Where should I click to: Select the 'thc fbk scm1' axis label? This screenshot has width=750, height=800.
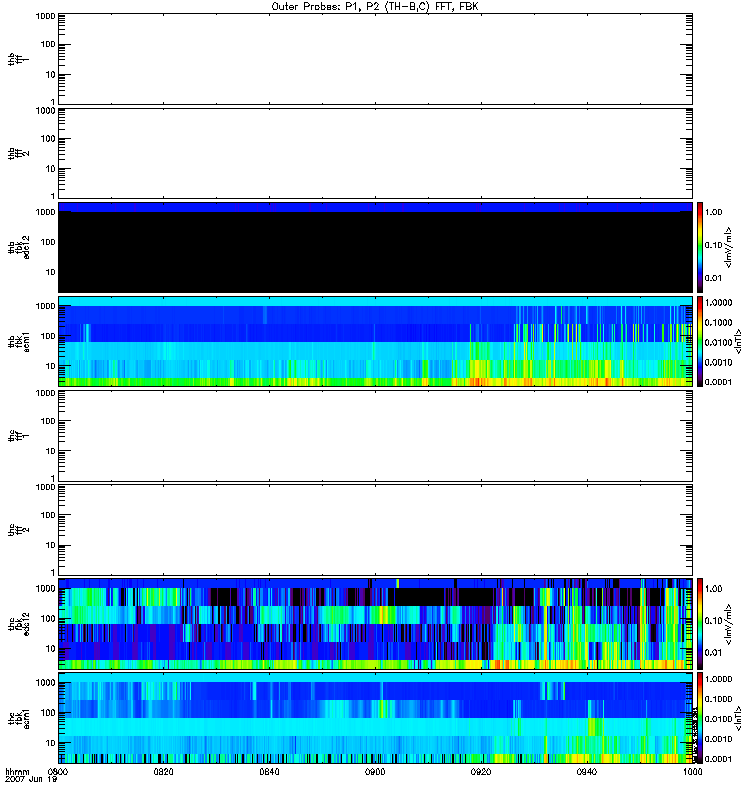tap(19, 718)
